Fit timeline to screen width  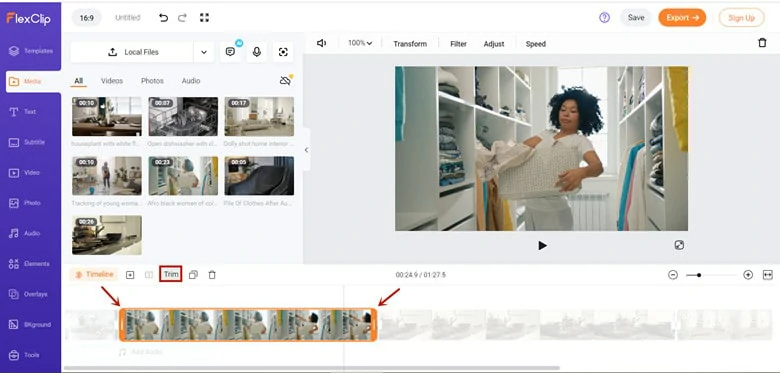point(768,275)
